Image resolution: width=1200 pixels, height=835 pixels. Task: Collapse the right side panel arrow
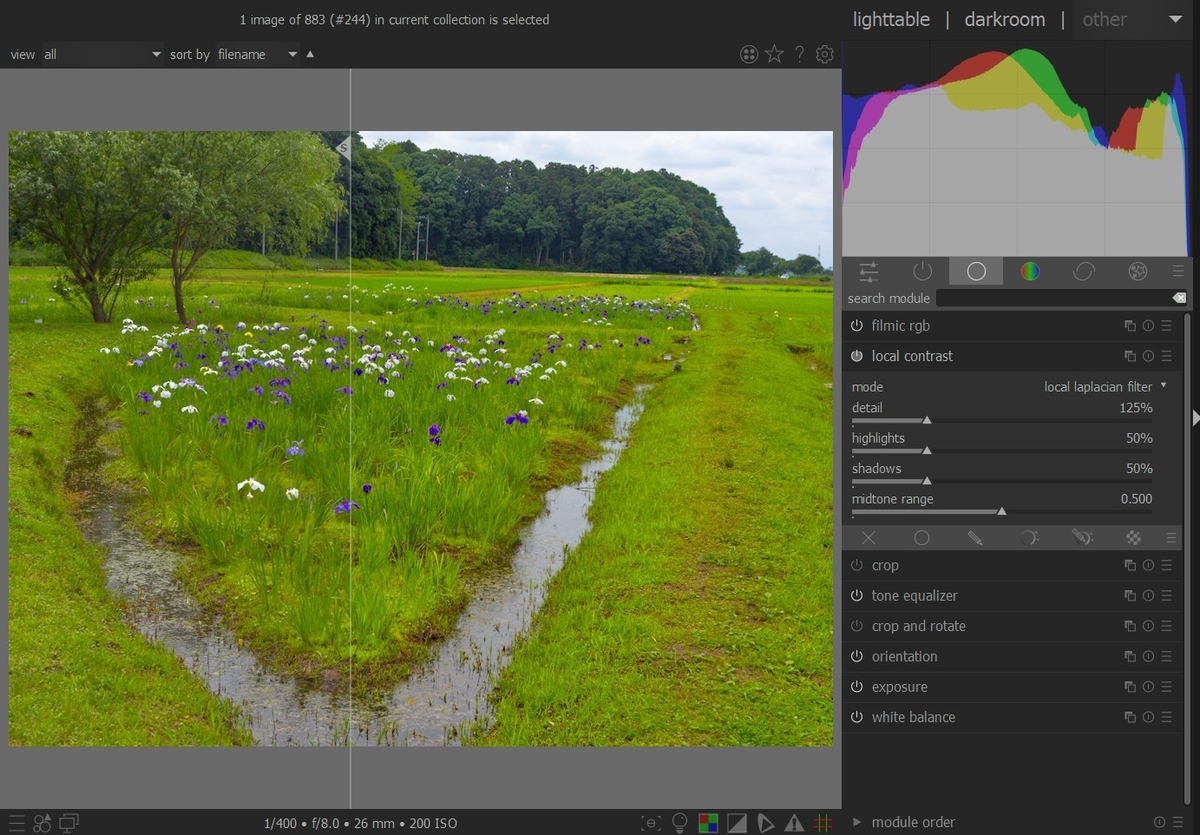1195,418
